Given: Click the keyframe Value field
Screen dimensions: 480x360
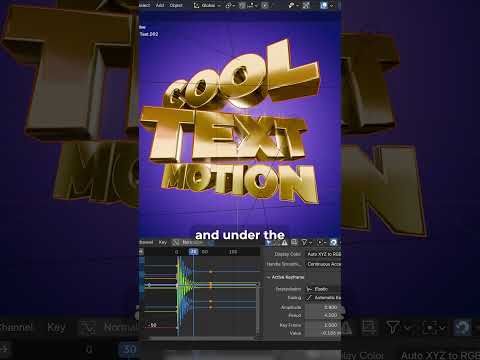Looking at the screenshot, I should pyautogui.click(x=323, y=333).
